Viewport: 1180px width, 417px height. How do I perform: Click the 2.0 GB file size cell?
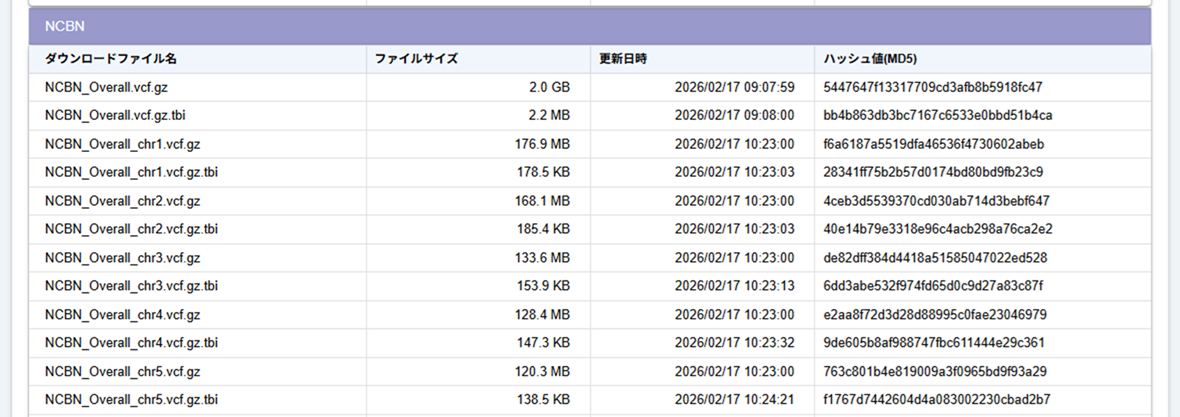click(549, 87)
